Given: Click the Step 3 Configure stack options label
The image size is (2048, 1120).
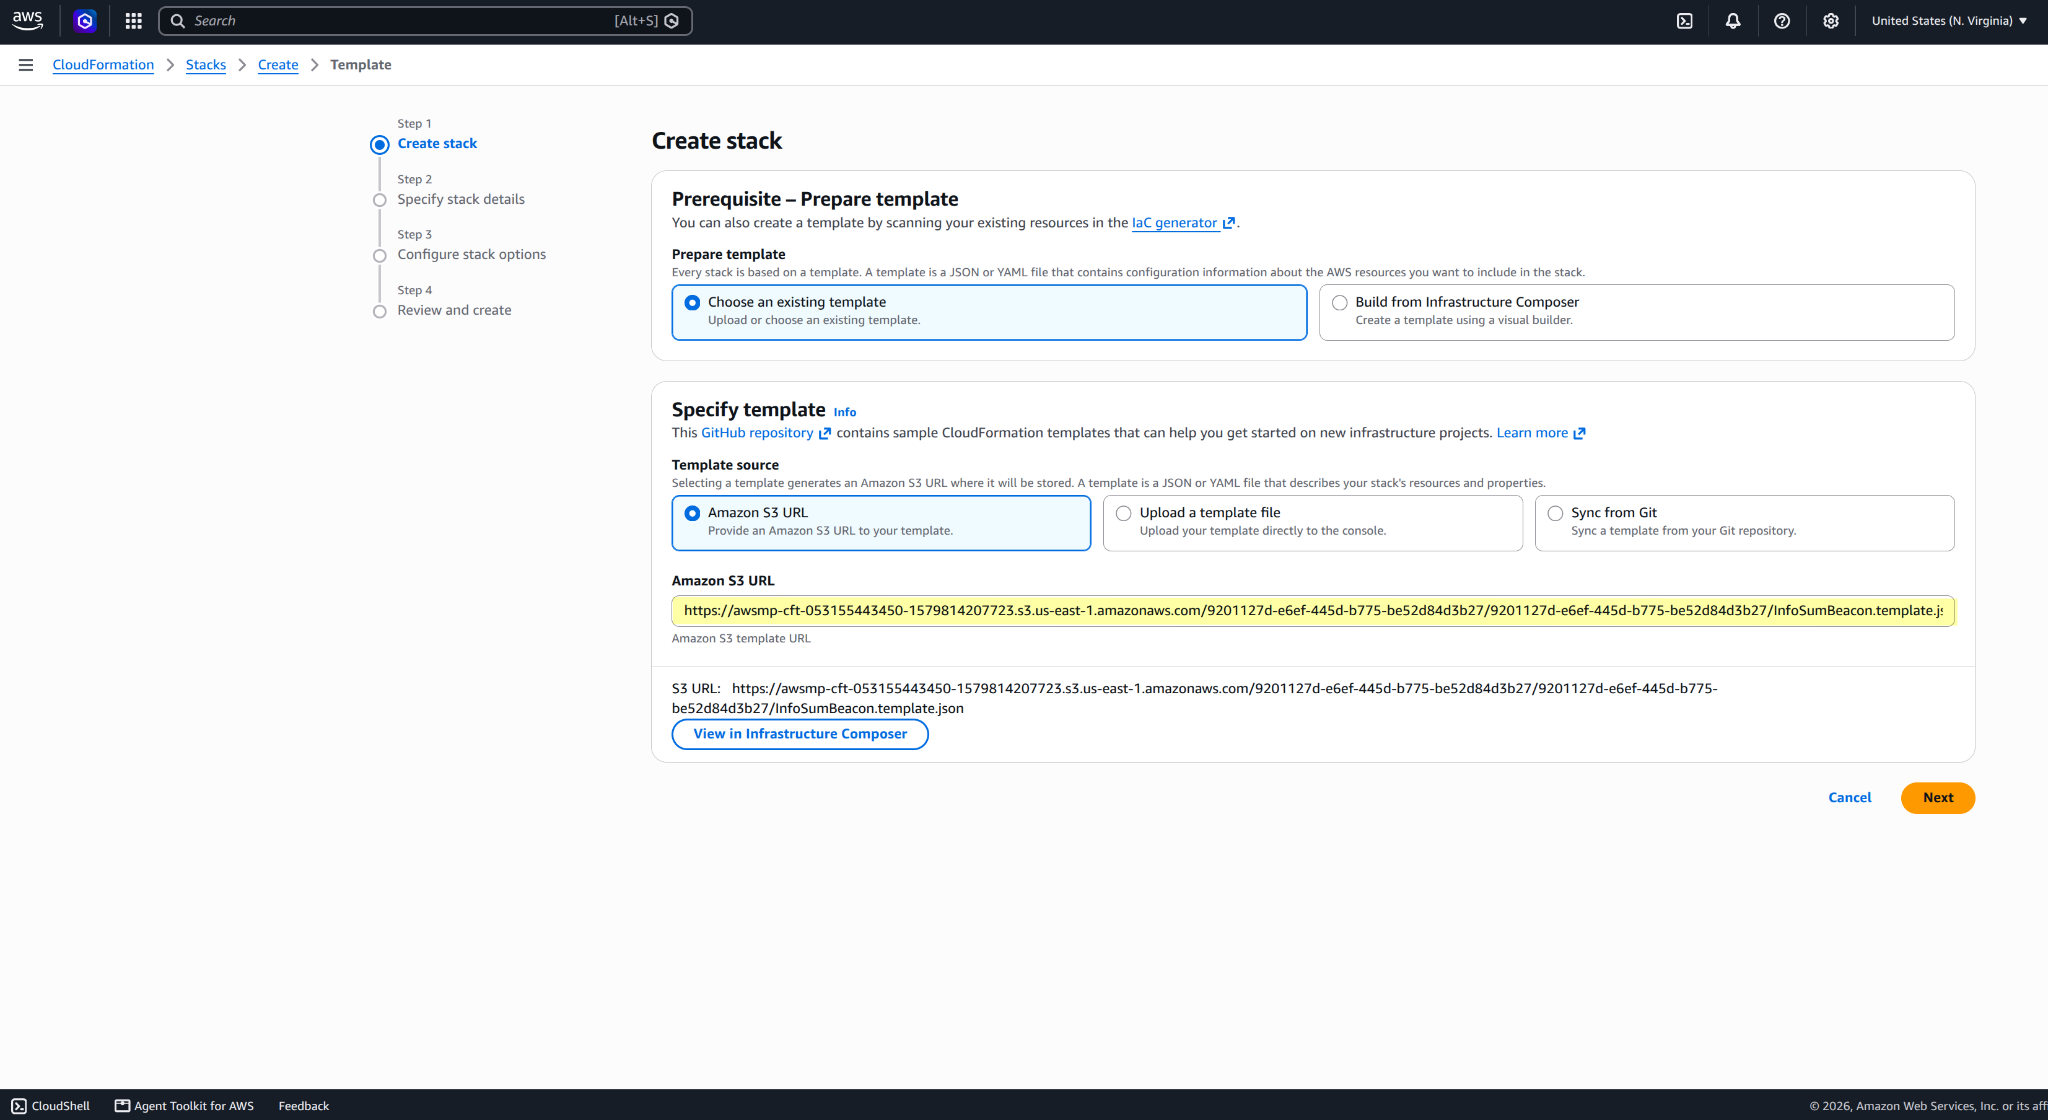Looking at the screenshot, I should pyautogui.click(x=472, y=254).
